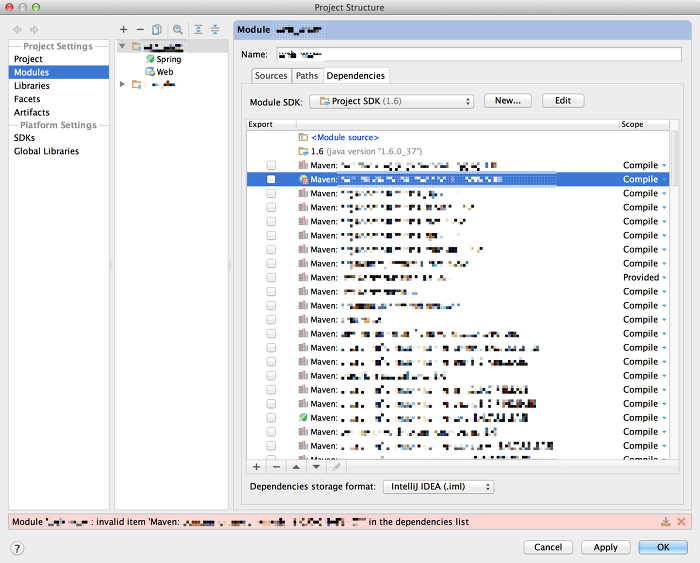Click the forward navigation arrow

(34, 30)
